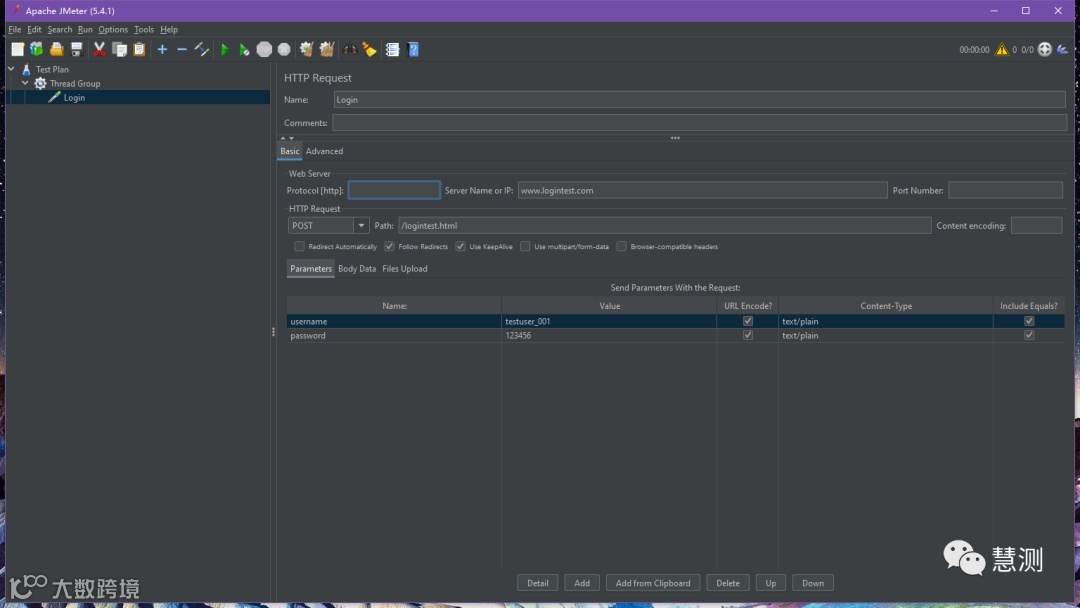Click the Cut scissors icon
Screen dimensions: 1080x608
[x=99, y=49]
